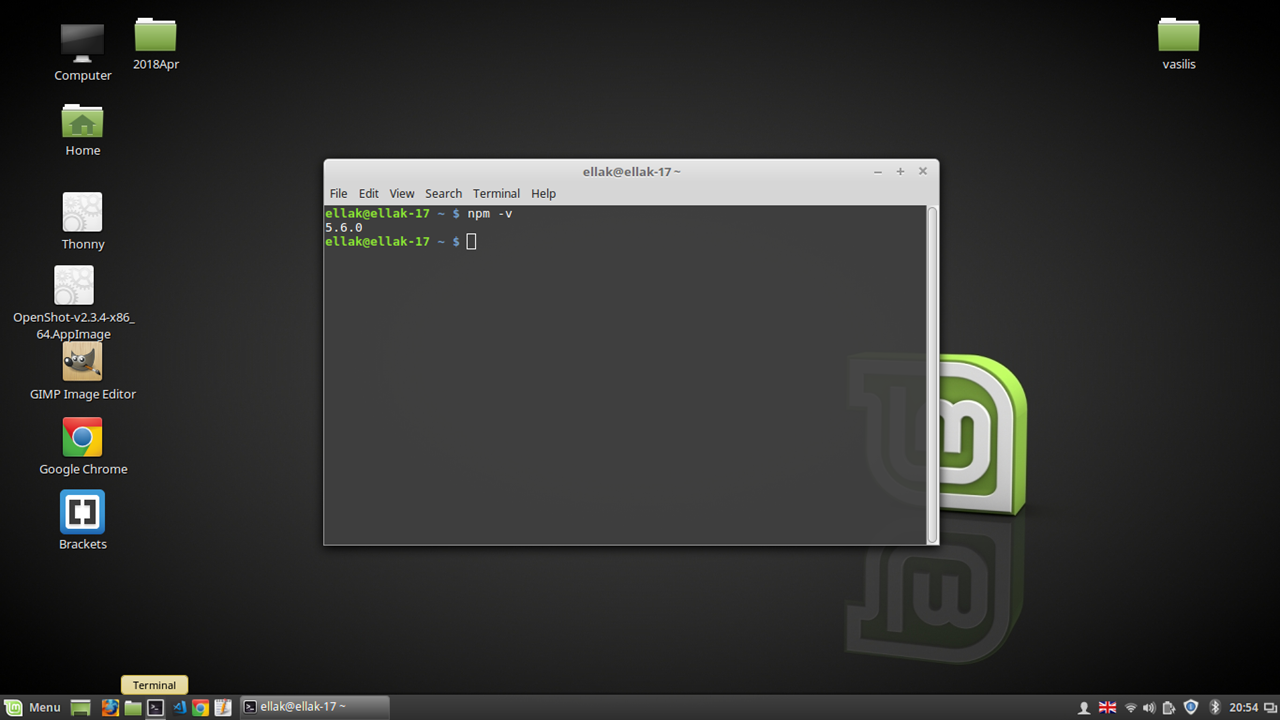
Task: Click the Bluetooth tray icon
Action: coord(1215,707)
